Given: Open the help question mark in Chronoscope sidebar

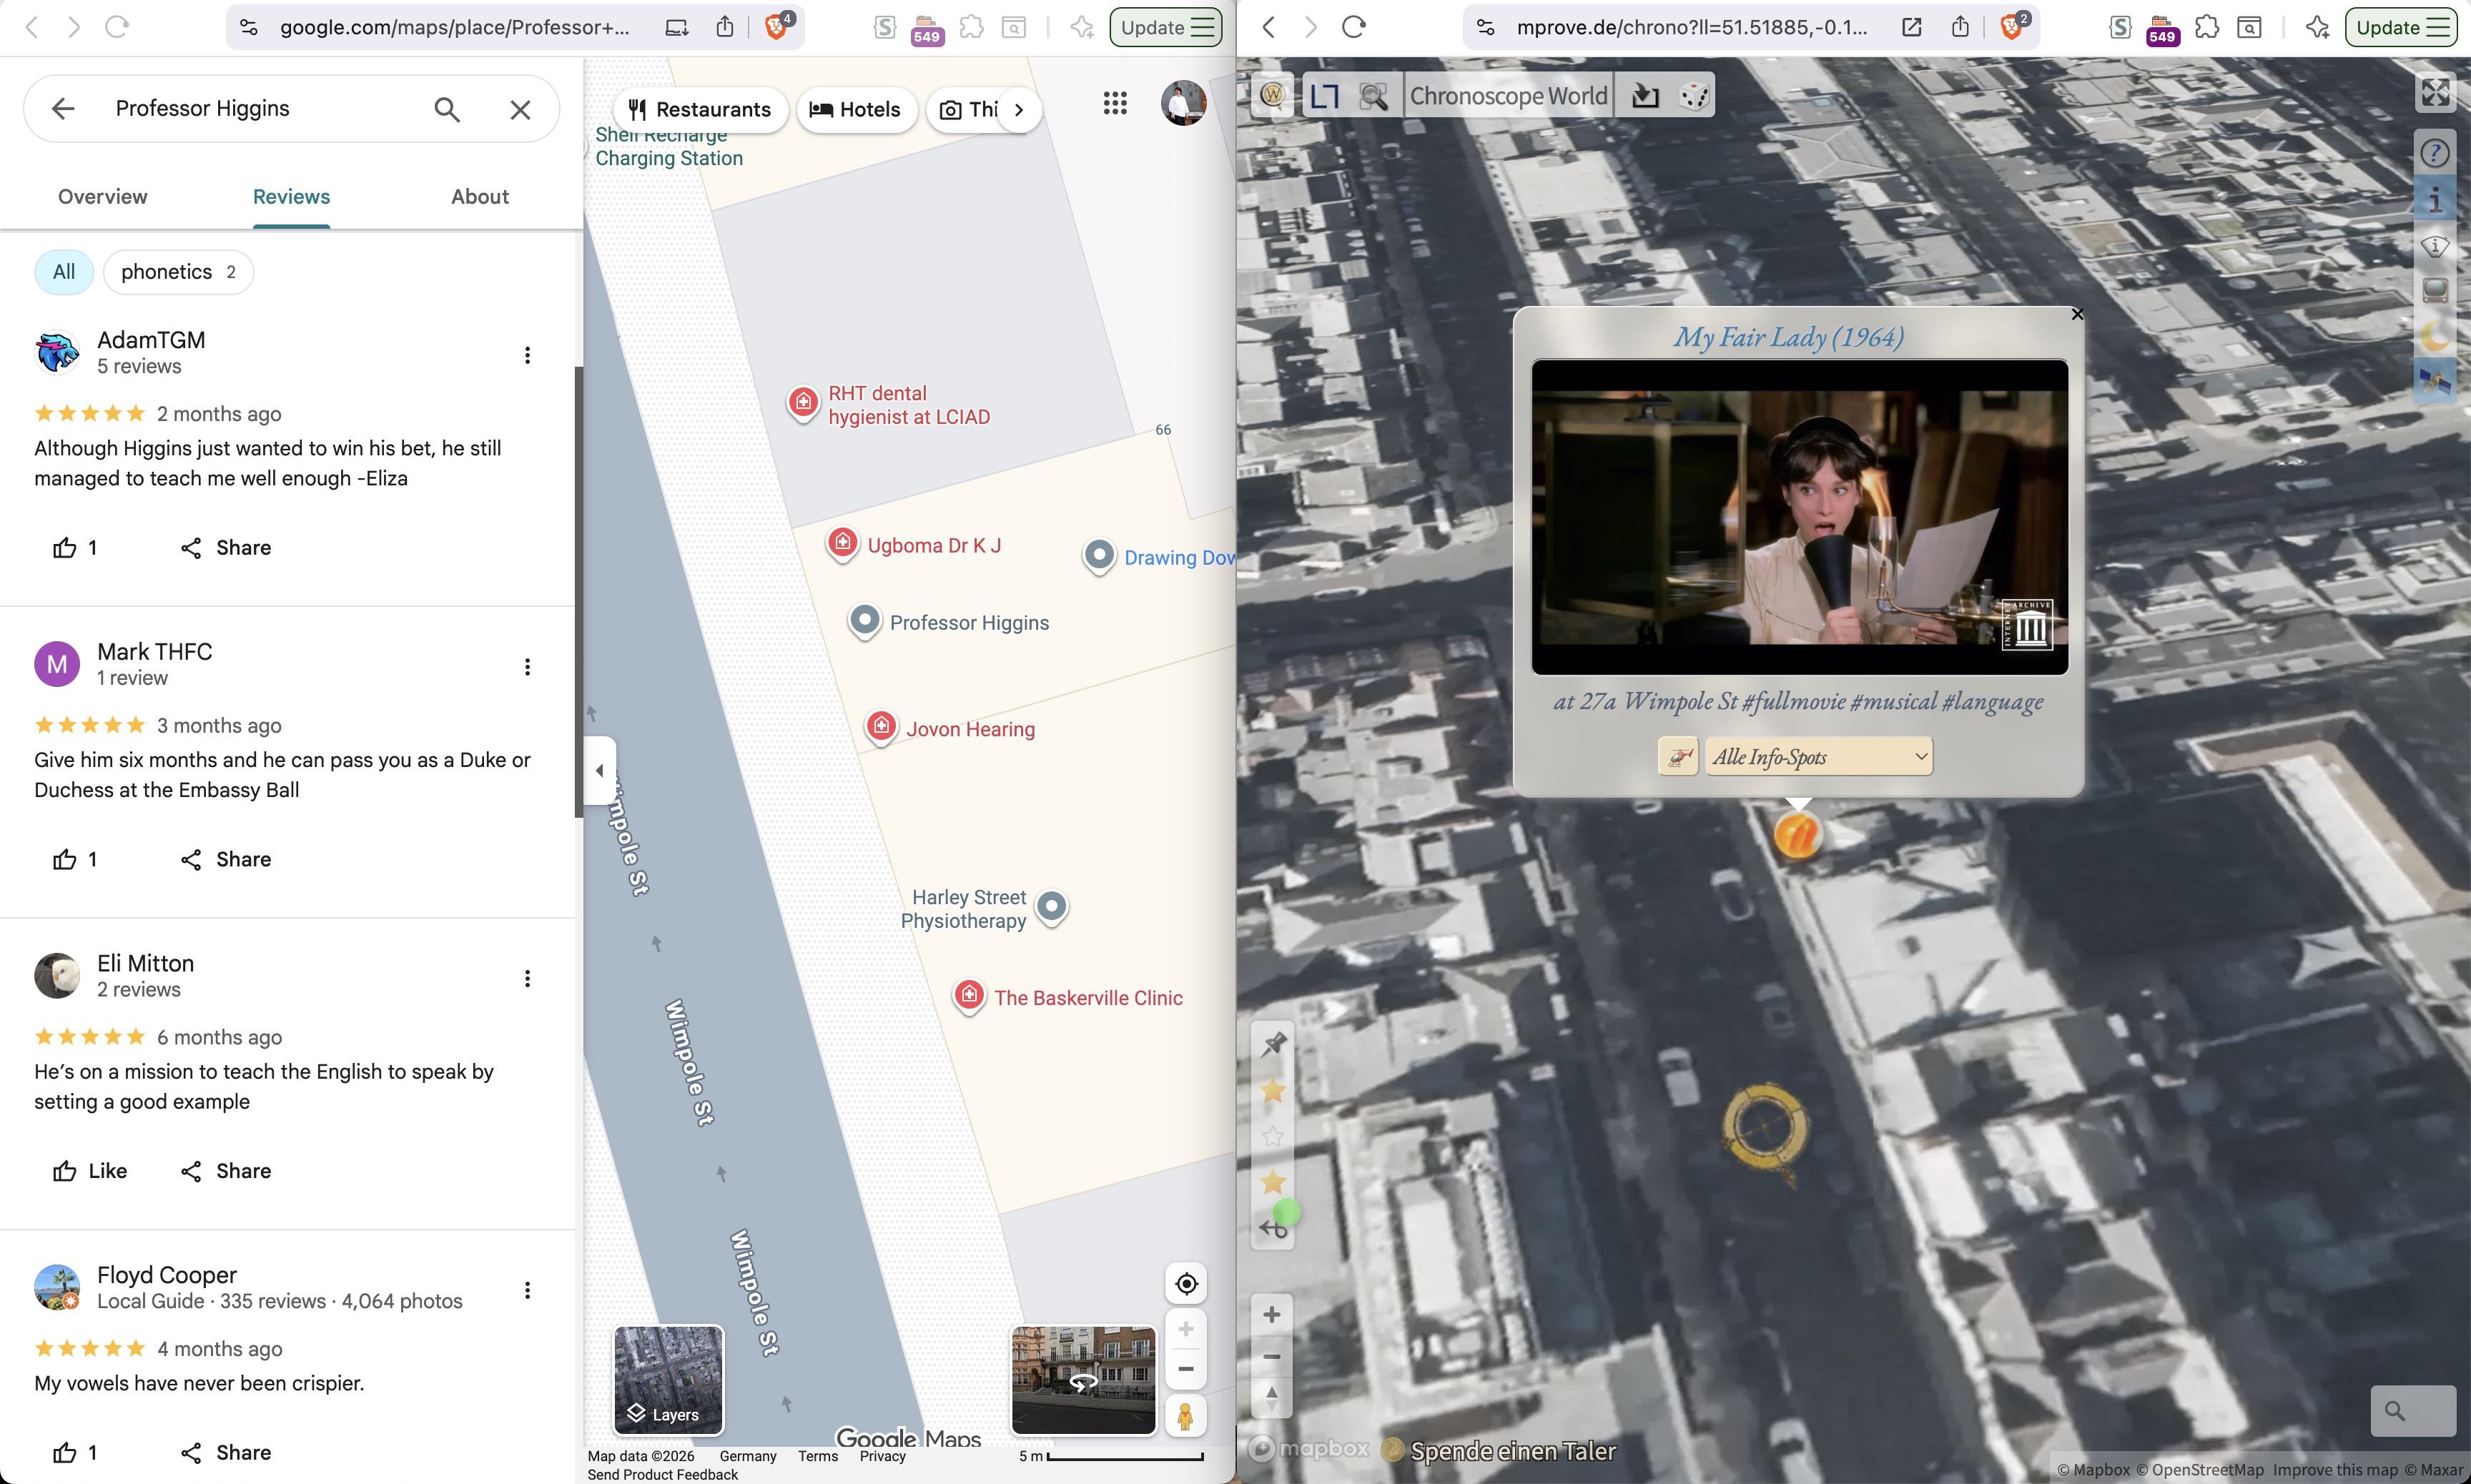Looking at the screenshot, I should [x=2435, y=153].
